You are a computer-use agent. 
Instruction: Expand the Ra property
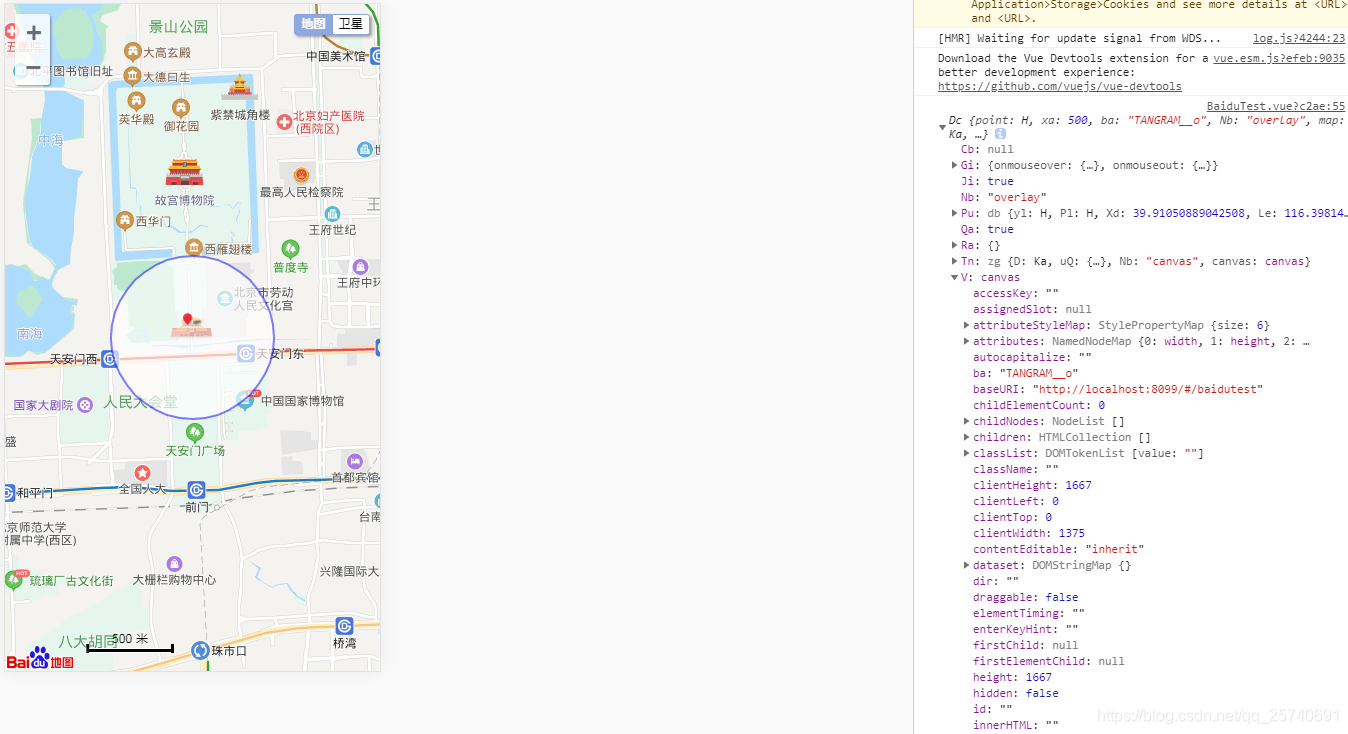point(955,245)
